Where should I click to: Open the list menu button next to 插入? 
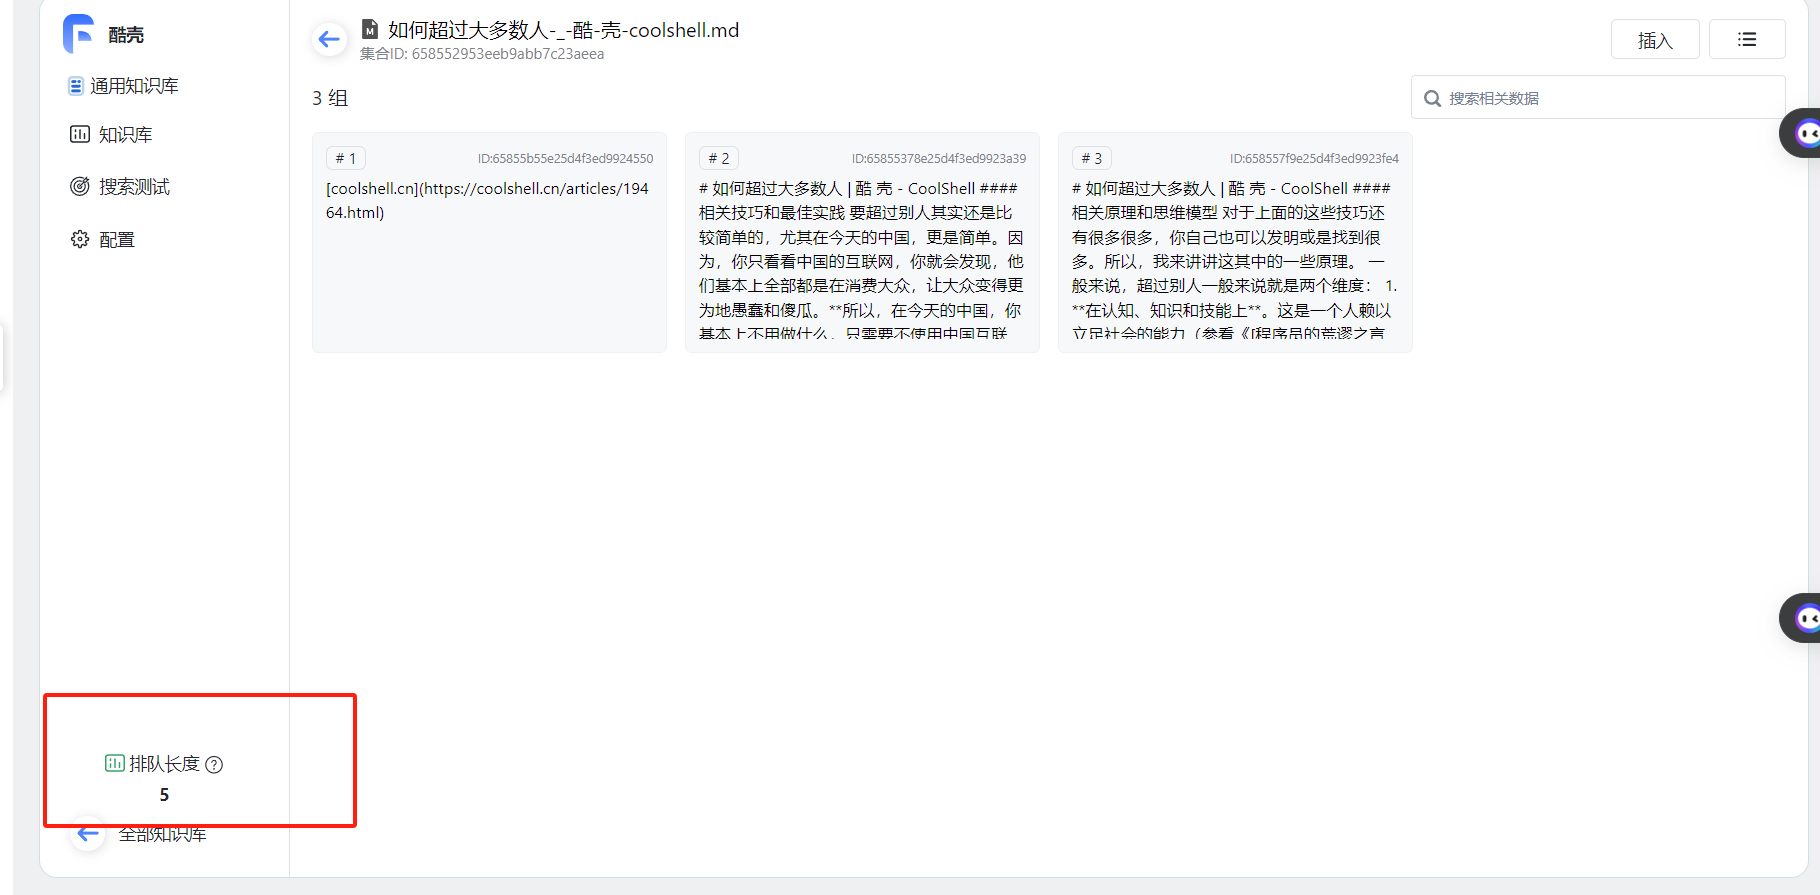pyautogui.click(x=1747, y=40)
